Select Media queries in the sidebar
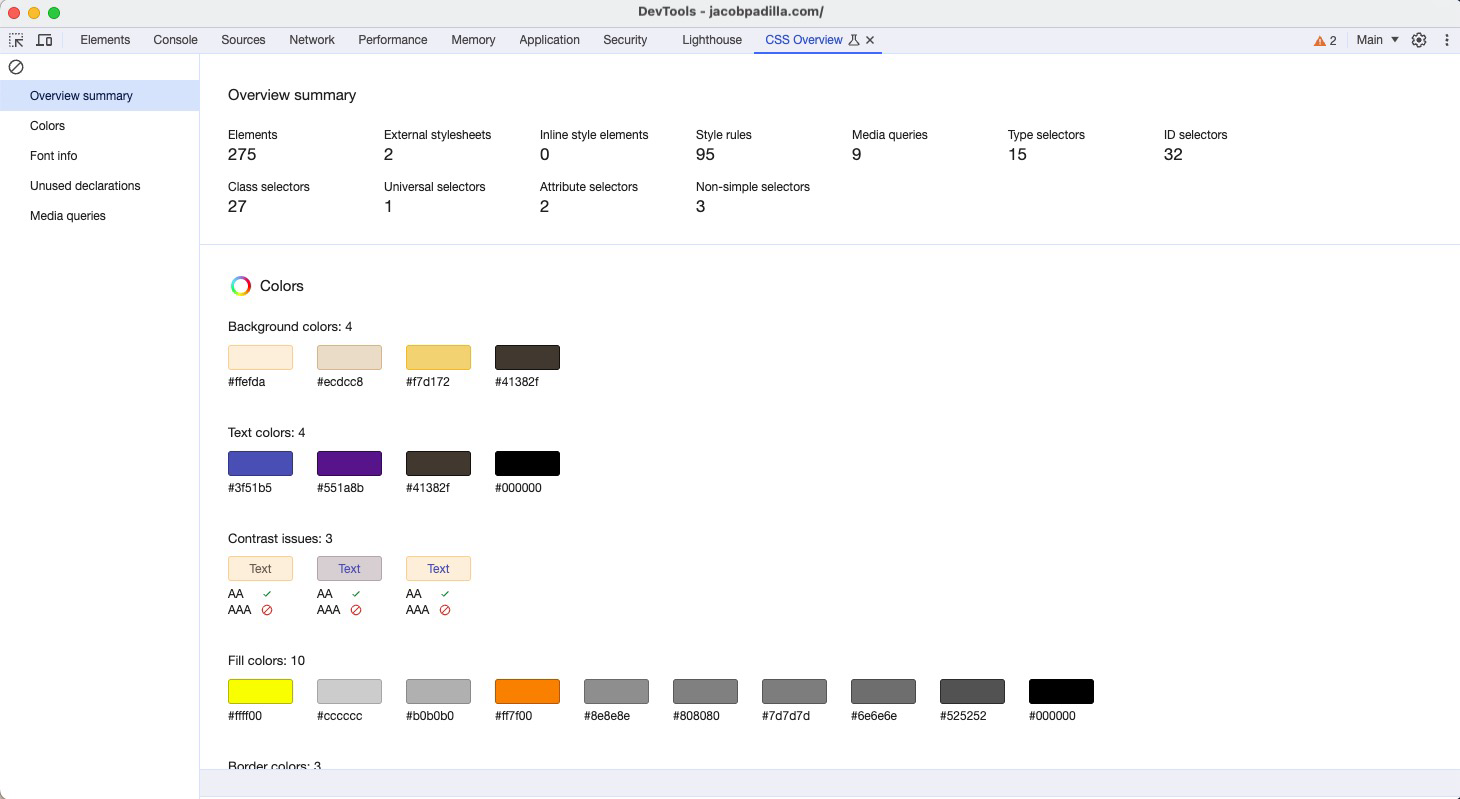Image resolution: width=1460 pixels, height=799 pixels. 67,216
